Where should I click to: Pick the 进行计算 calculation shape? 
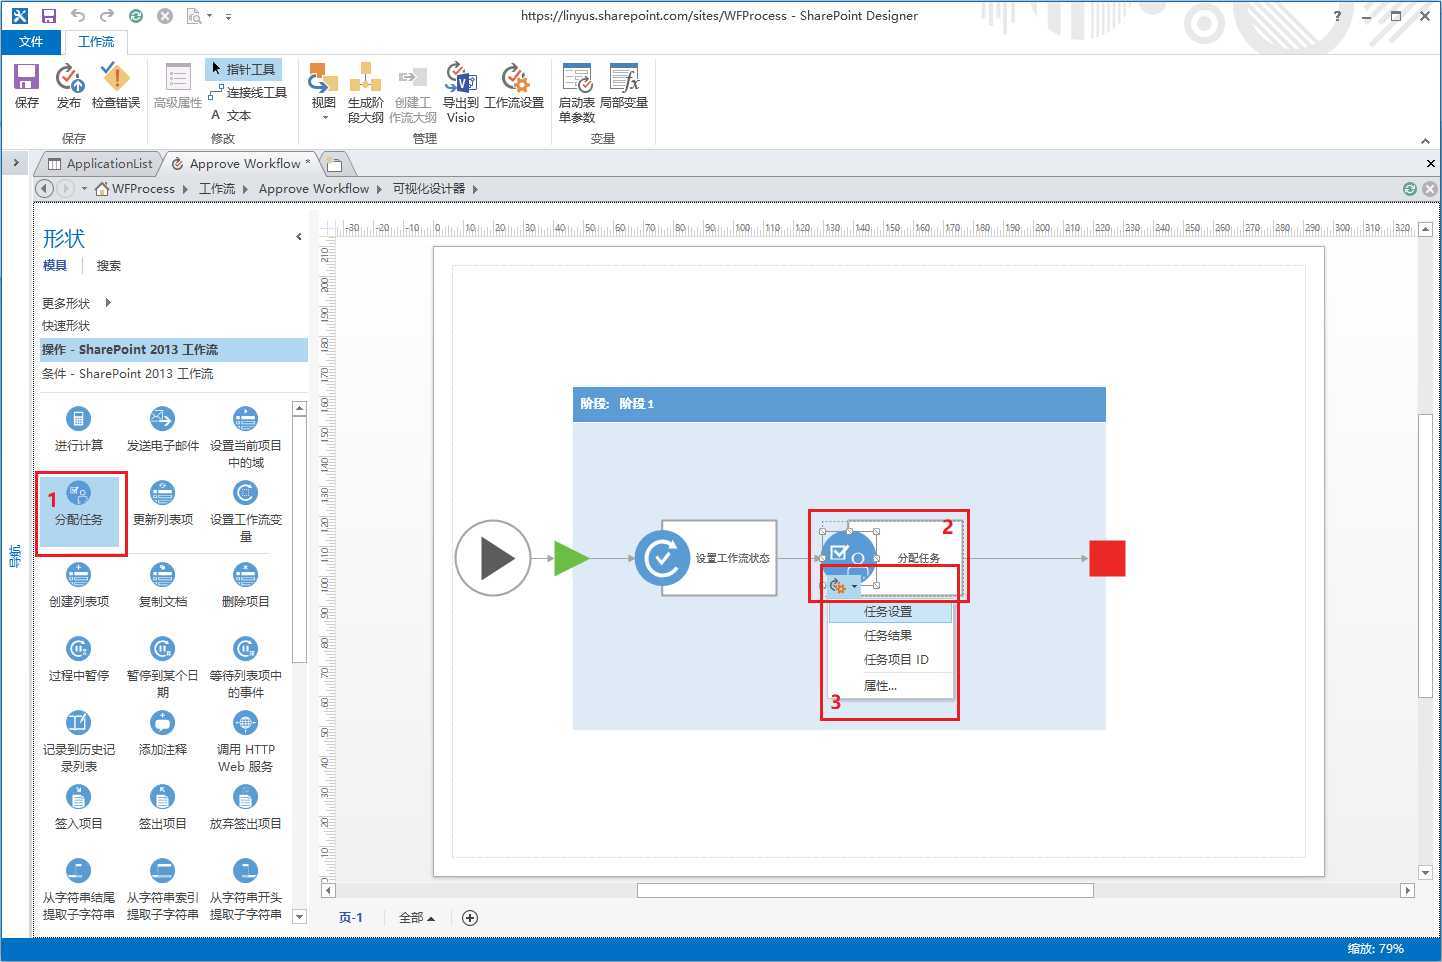(78, 429)
